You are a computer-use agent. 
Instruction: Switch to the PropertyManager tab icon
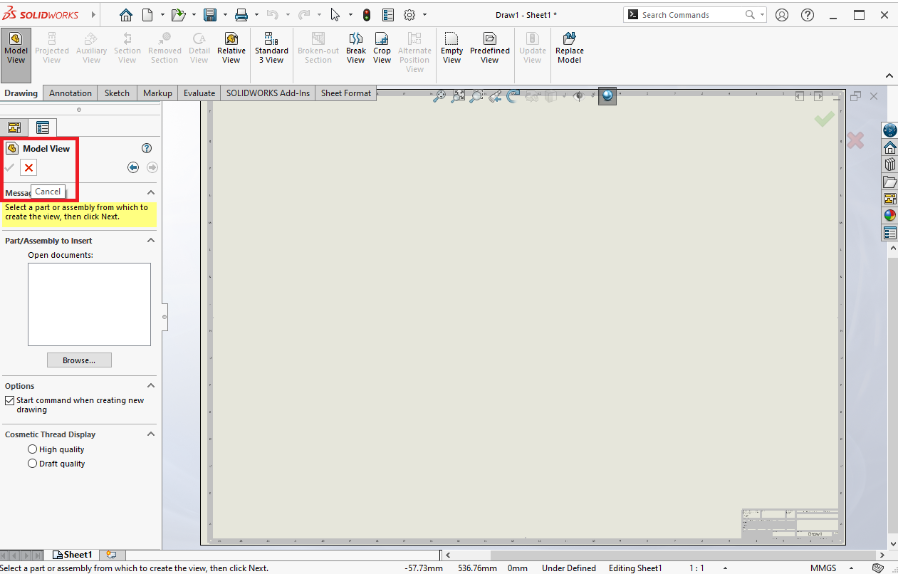tap(42, 127)
